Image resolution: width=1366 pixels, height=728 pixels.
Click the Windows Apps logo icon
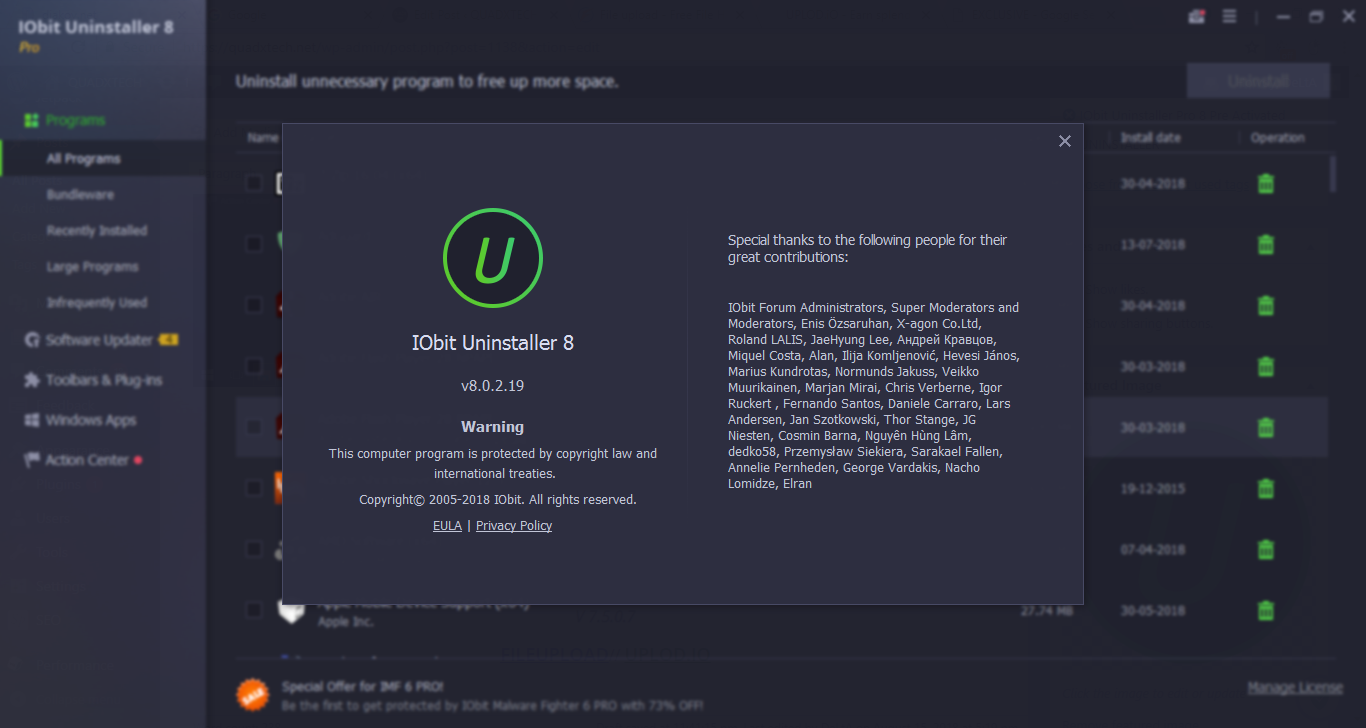[x=31, y=420]
